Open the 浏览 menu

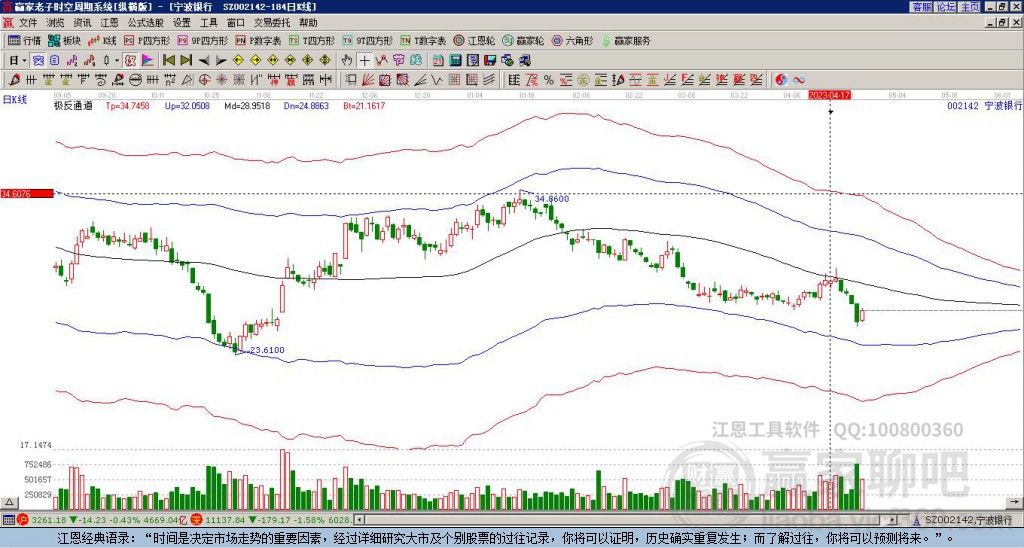pos(56,23)
